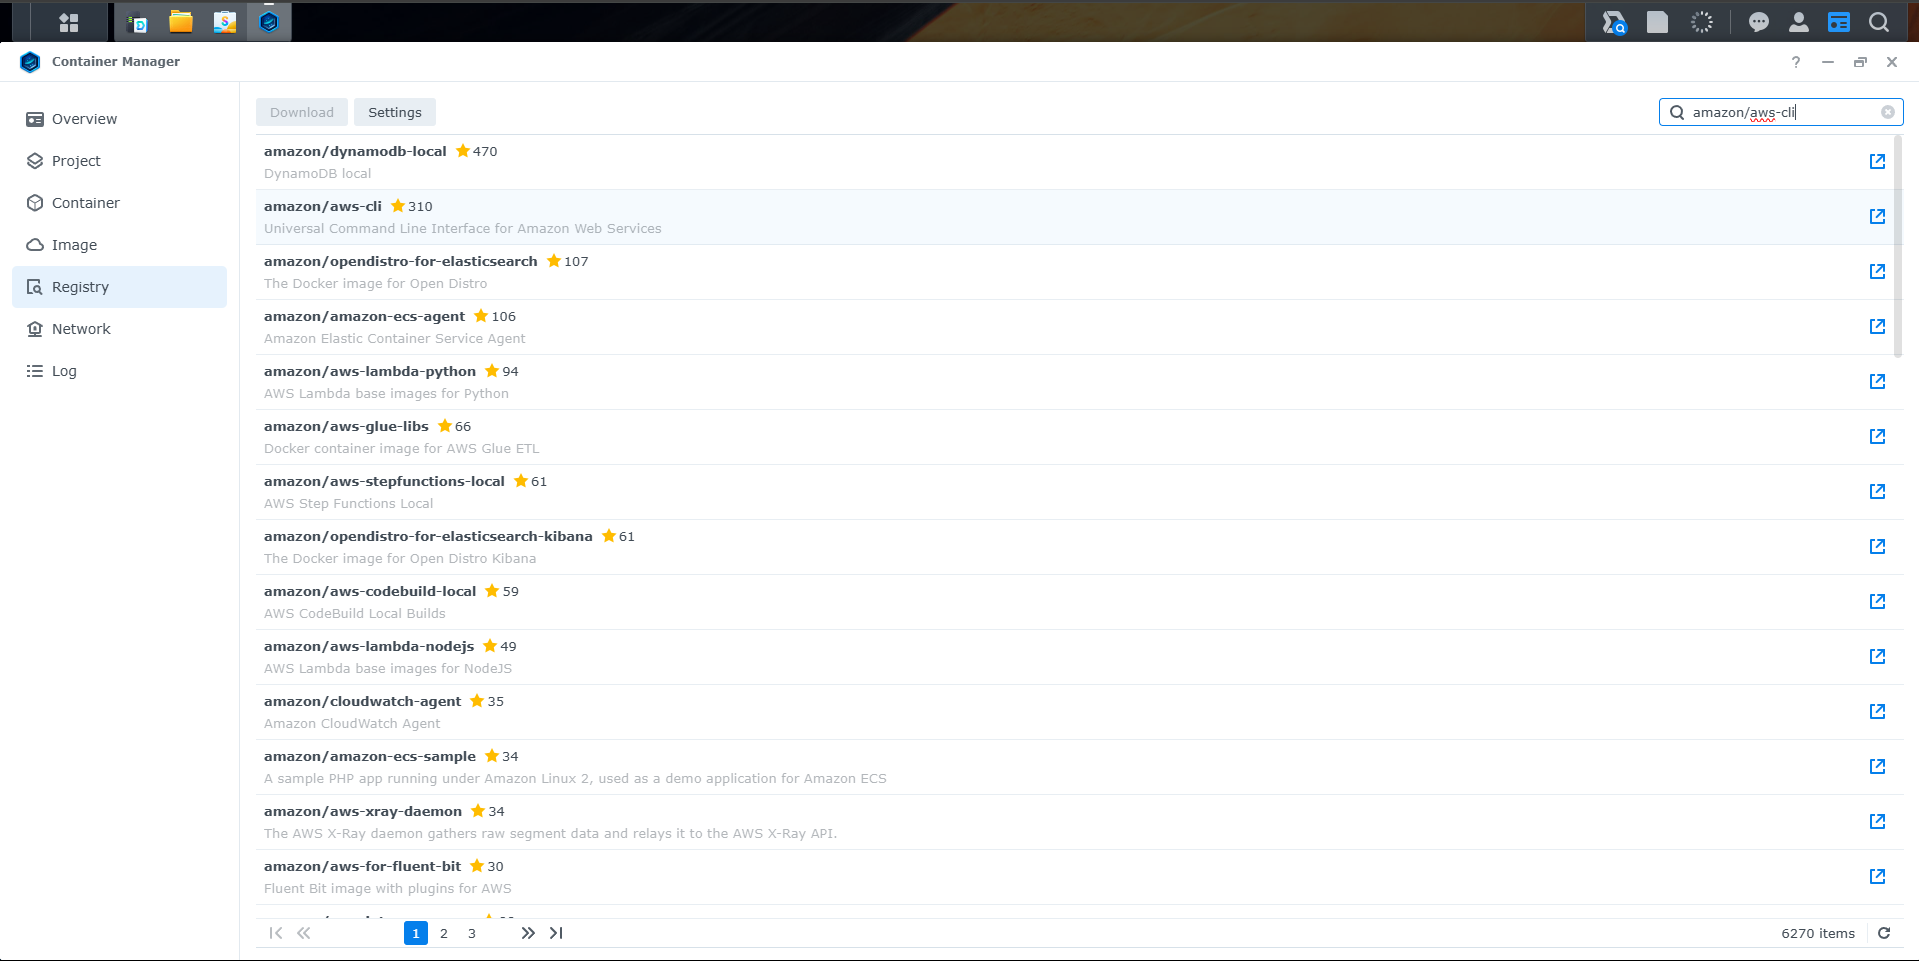Image resolution: width=1919 pixels, height=961 pixels.
Task: Open external link for amazon/cloudwatch-agent
Action: pyautogui.click(x=1877, y=712)
